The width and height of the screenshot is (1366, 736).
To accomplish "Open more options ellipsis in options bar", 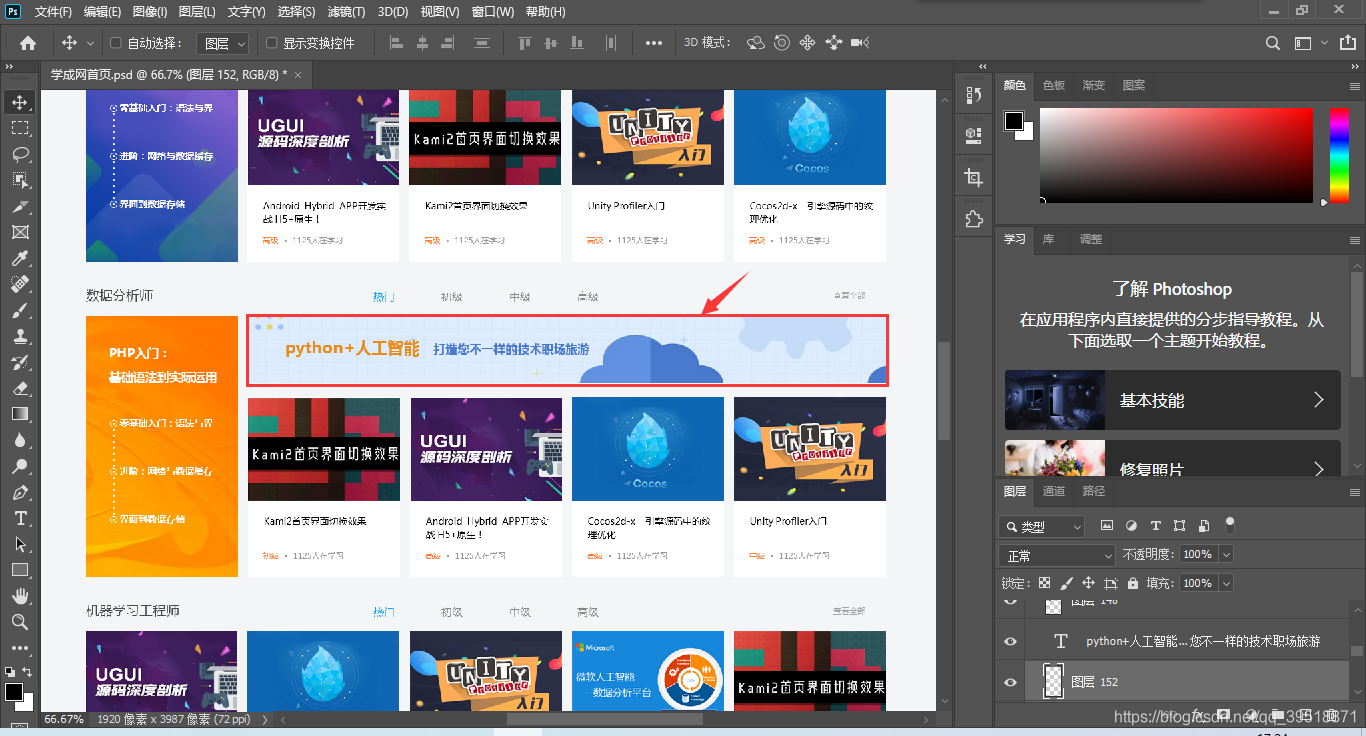I will point(654,43).
